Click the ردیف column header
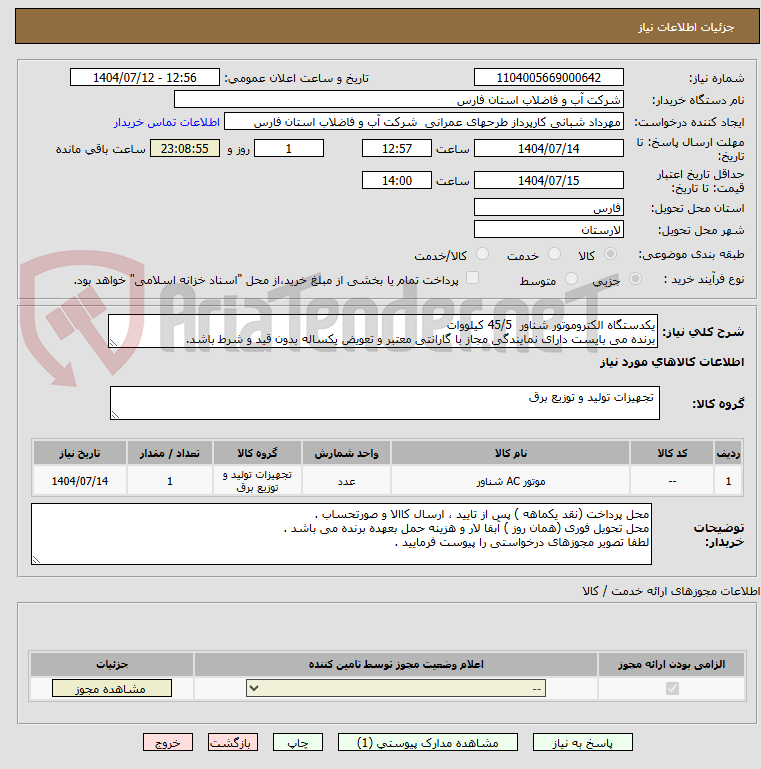 728,453
